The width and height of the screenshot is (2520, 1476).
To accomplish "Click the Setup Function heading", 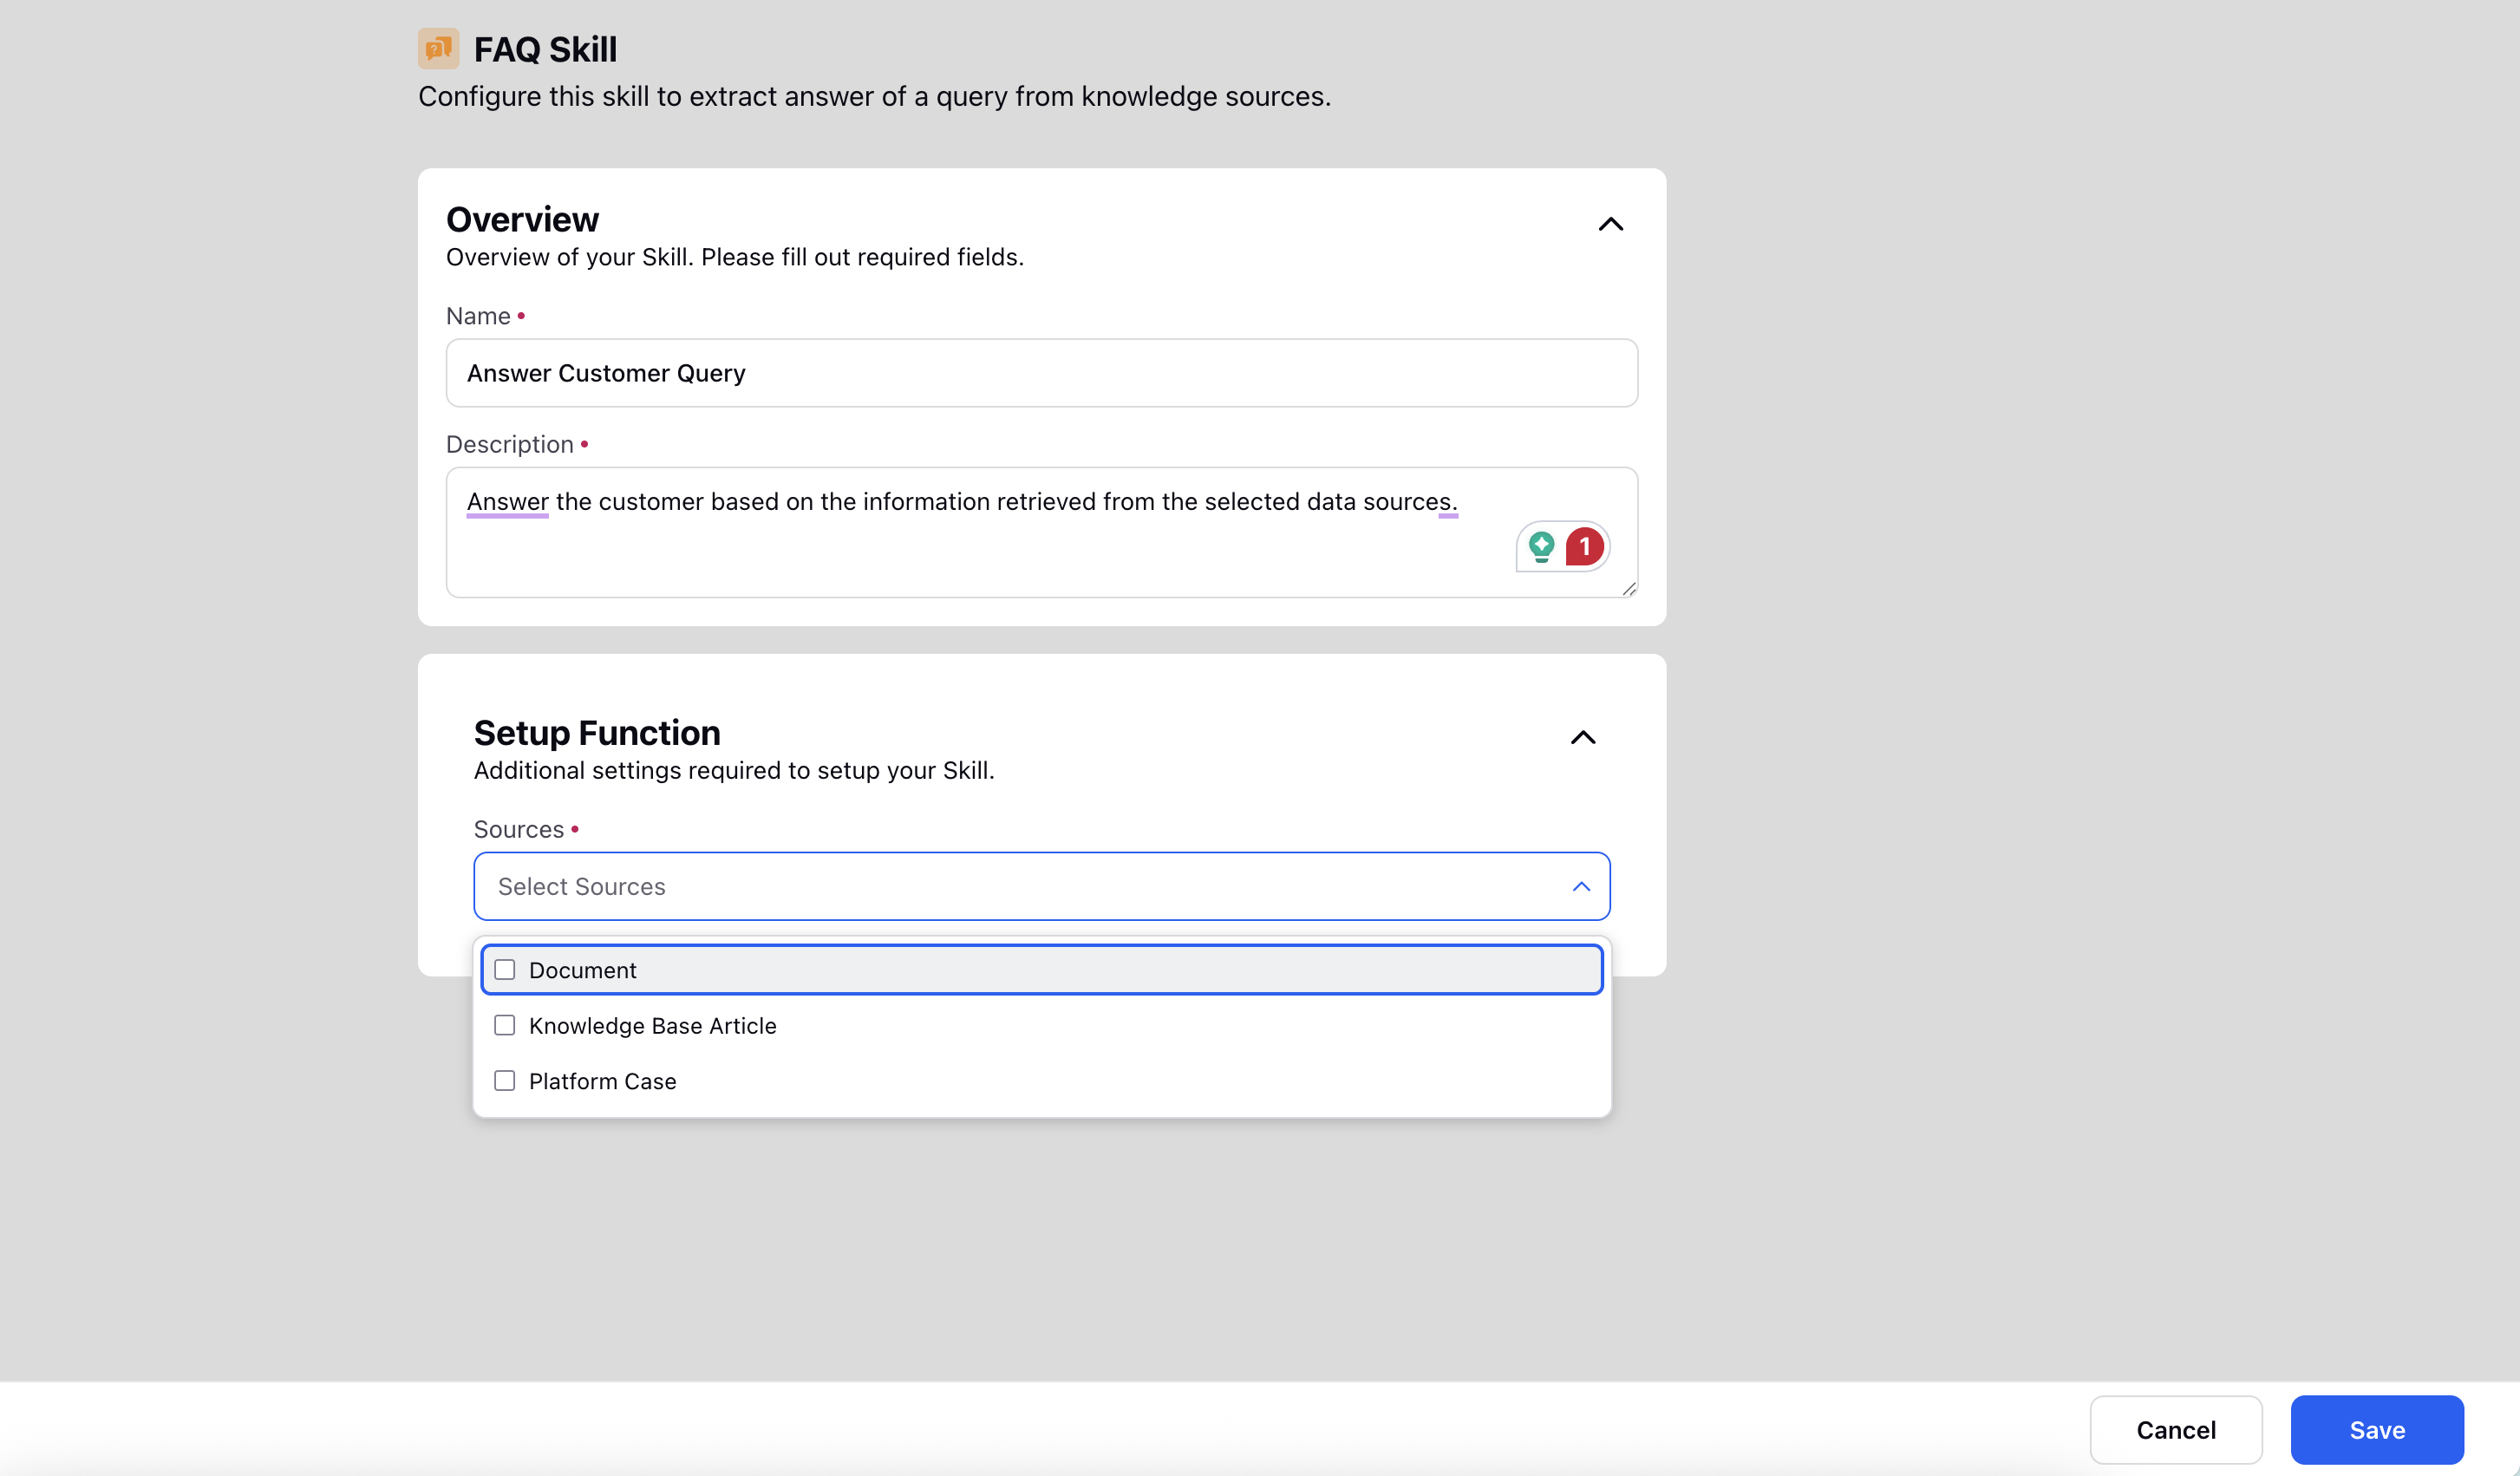I will [x=597, y=733].
